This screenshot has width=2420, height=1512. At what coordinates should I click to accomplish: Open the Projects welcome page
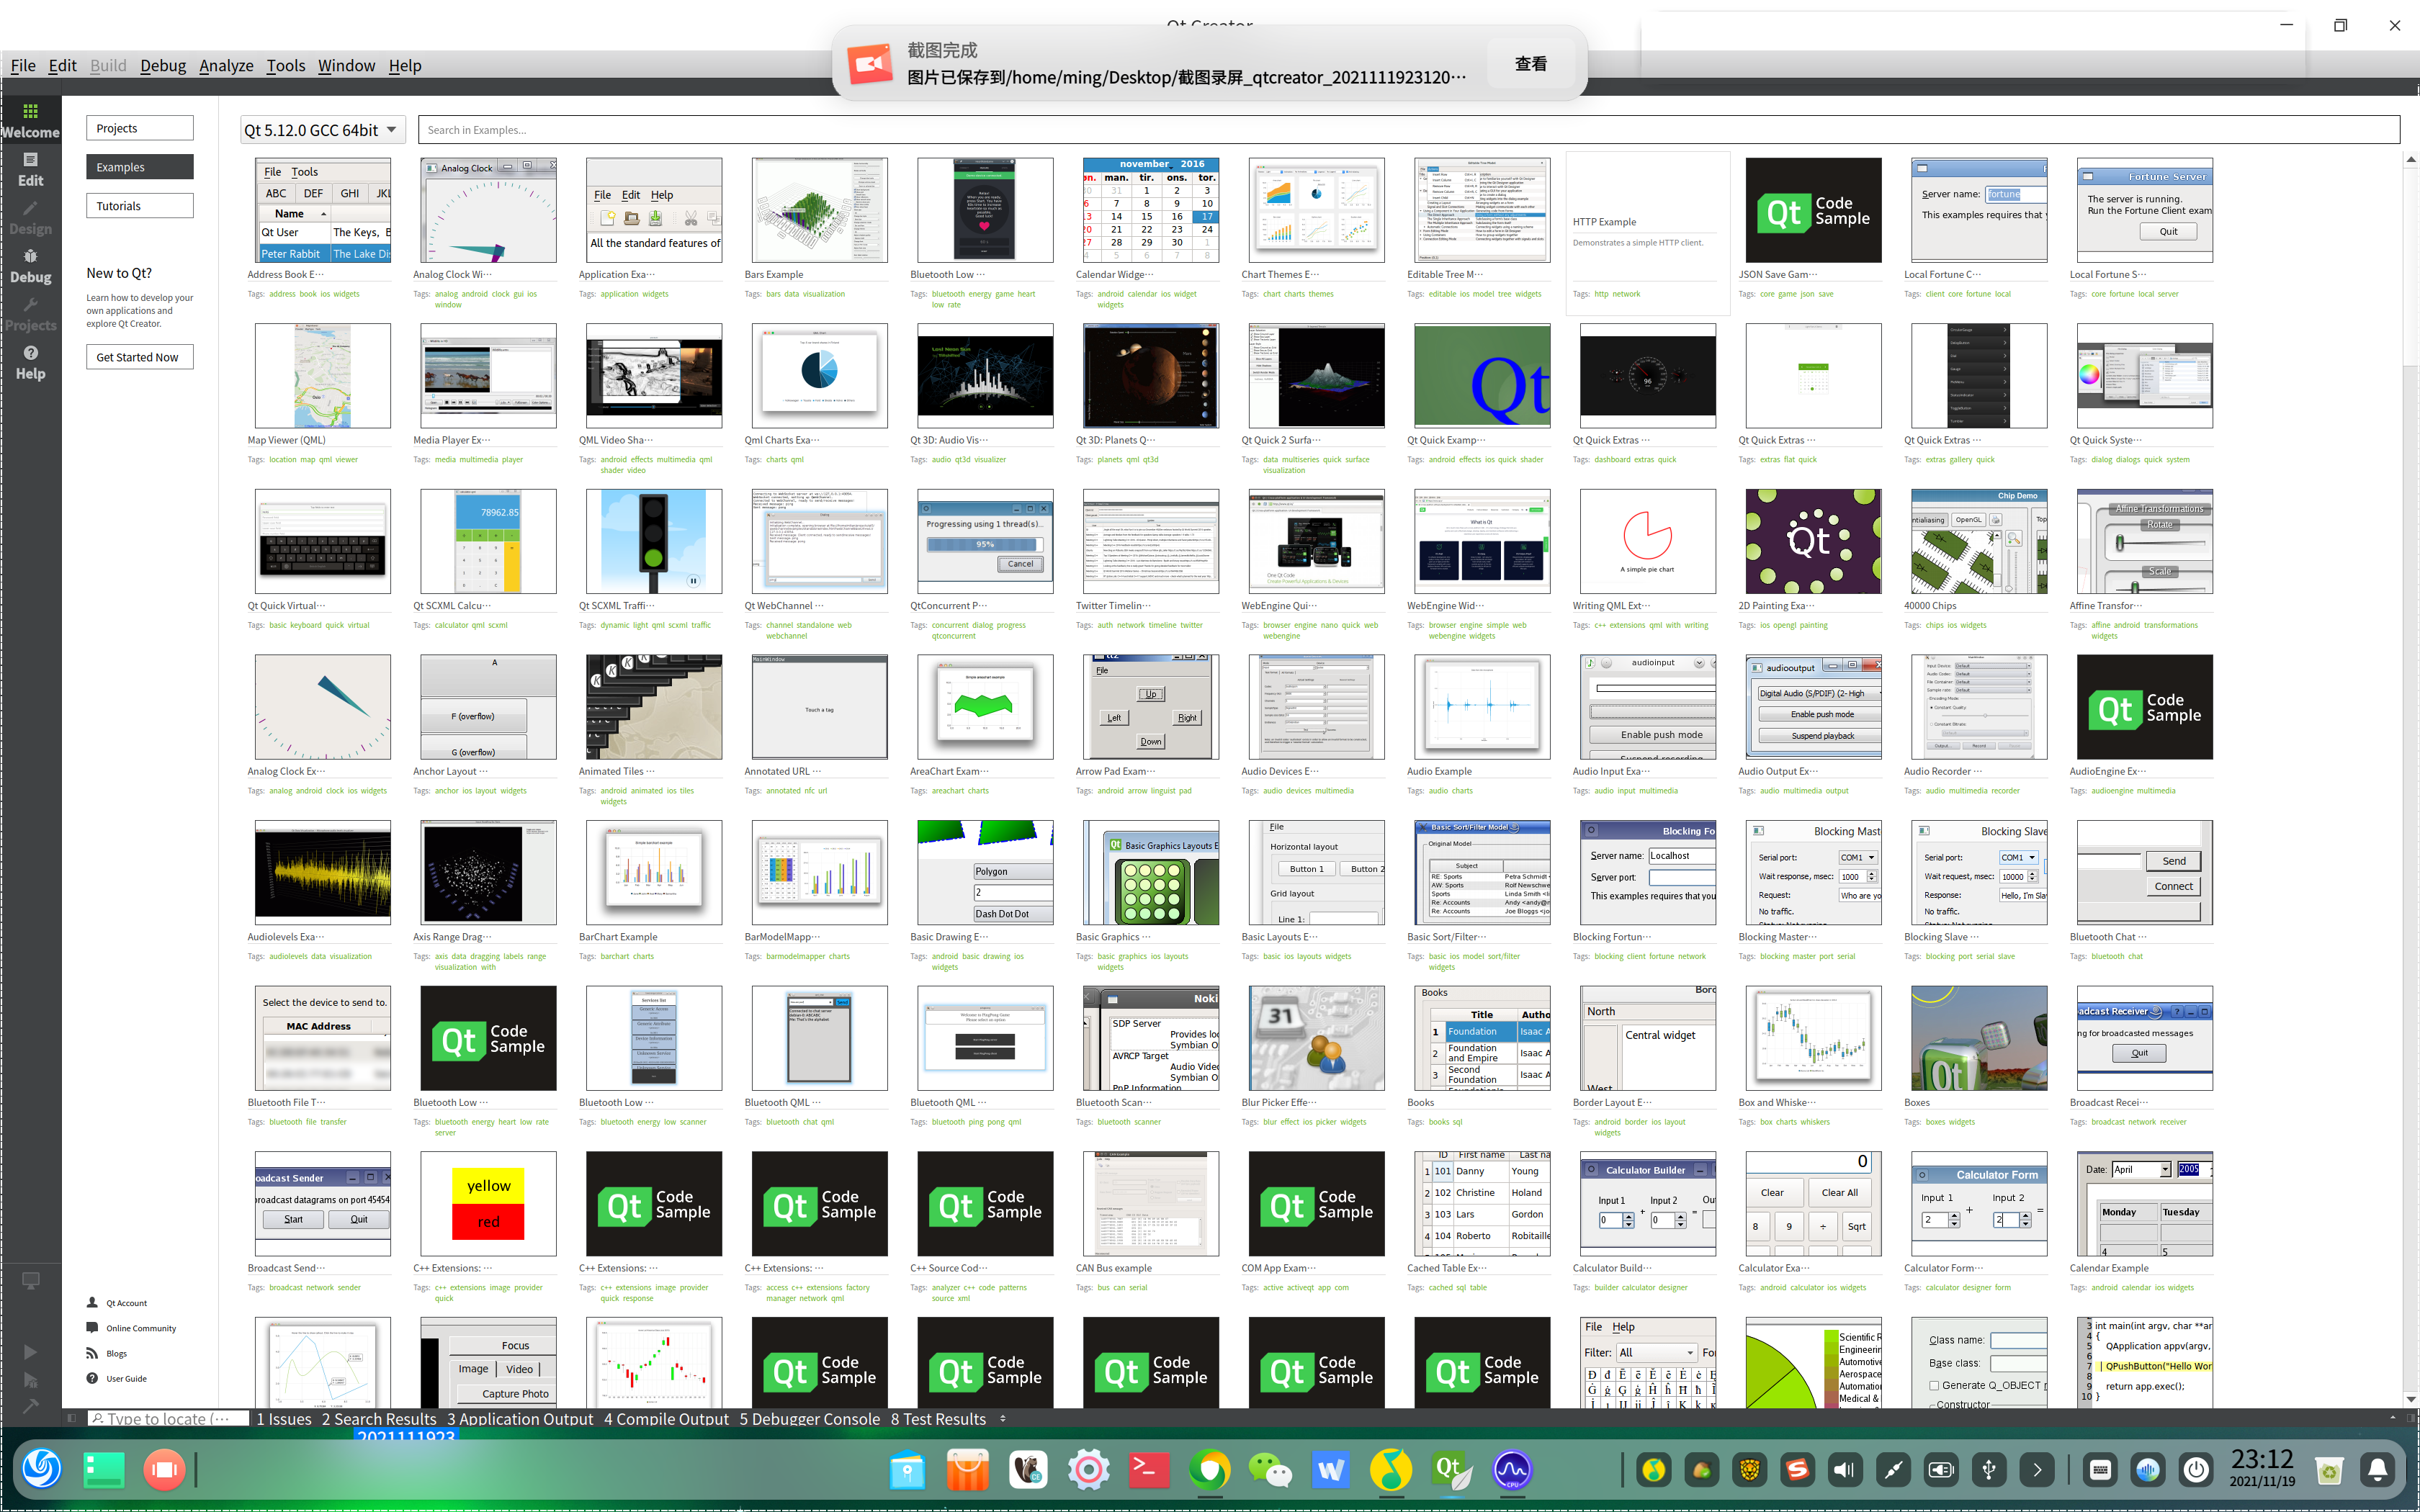pos(138,128)
